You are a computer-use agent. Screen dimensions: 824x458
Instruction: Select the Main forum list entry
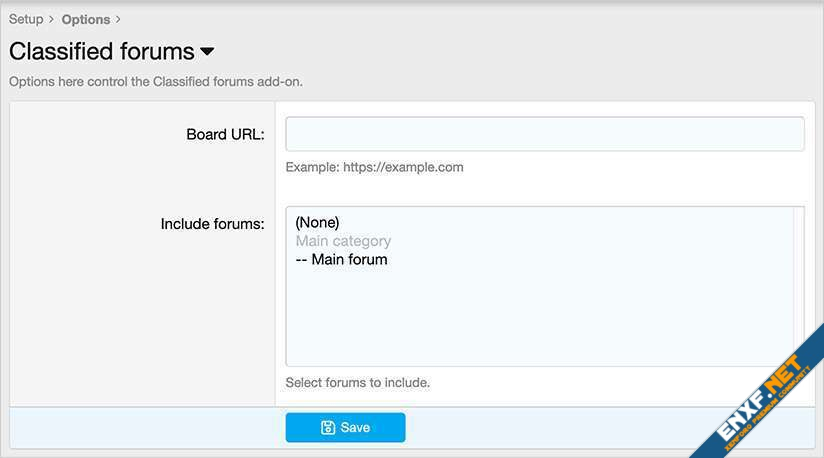(x=342, y=260)
